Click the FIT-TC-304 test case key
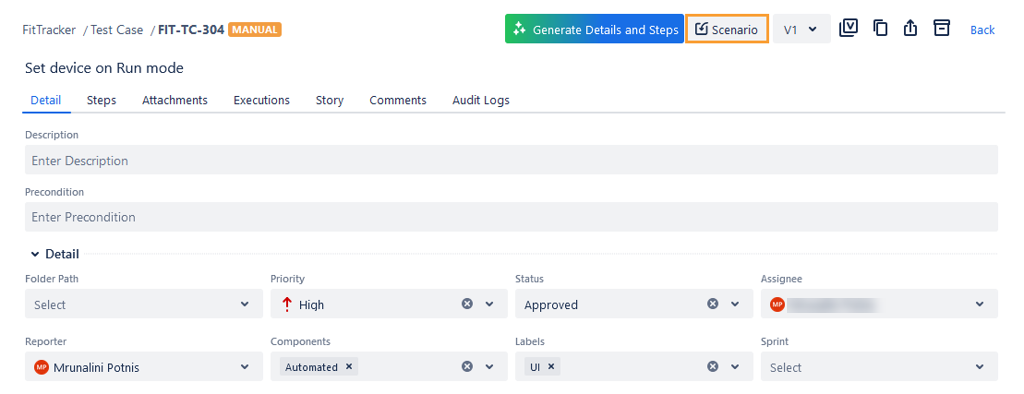Screen dimensions: 1024x394 point(191,29)
